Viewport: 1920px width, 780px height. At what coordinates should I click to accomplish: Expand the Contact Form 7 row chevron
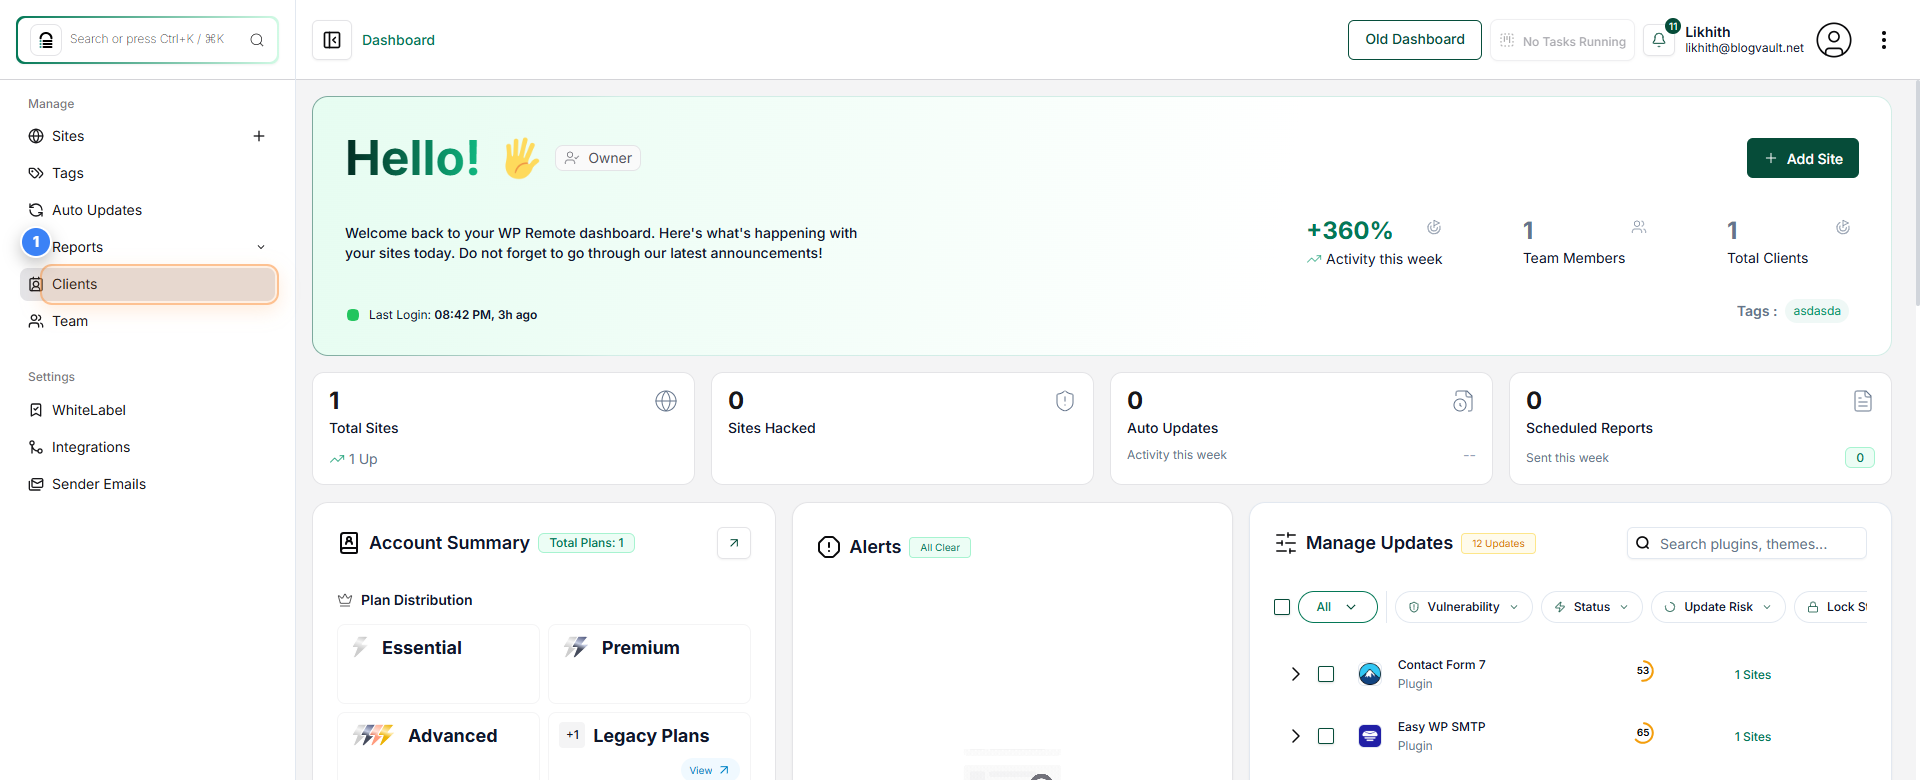(x=1295, y=674)
